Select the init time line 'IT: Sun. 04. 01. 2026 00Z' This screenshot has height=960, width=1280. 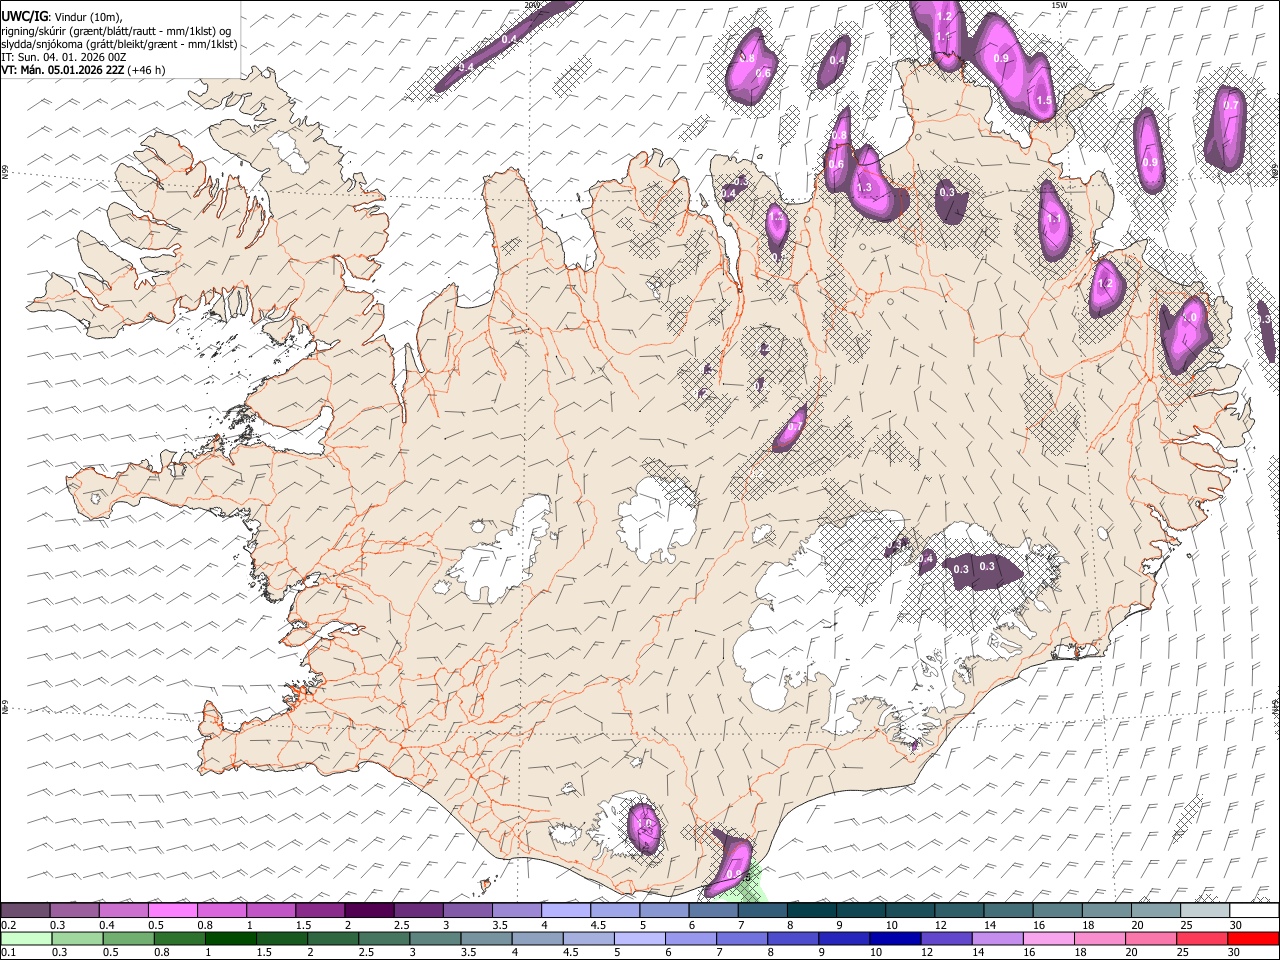(64, 57)
